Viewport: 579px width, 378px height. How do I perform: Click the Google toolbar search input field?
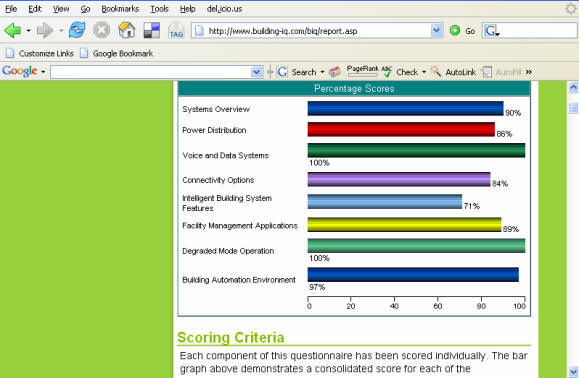[x=151, y=72]
